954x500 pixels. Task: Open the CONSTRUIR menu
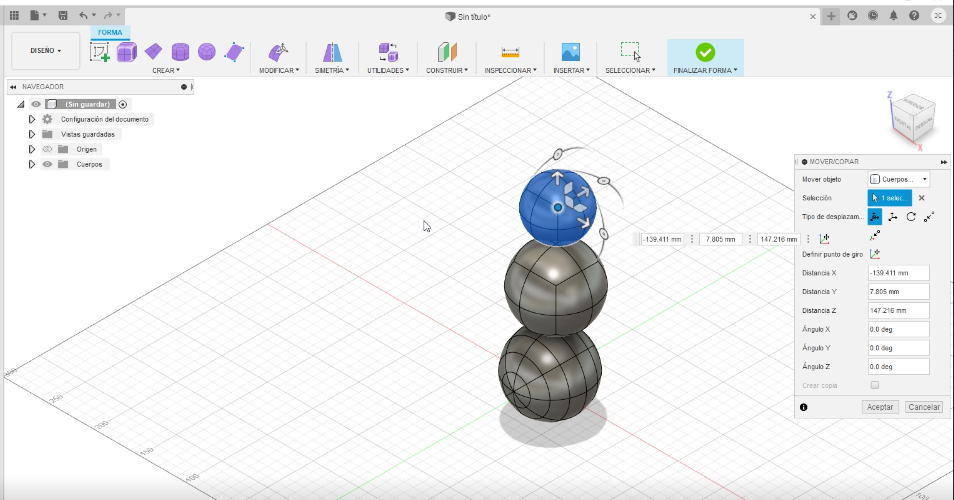tap(447, 71)
